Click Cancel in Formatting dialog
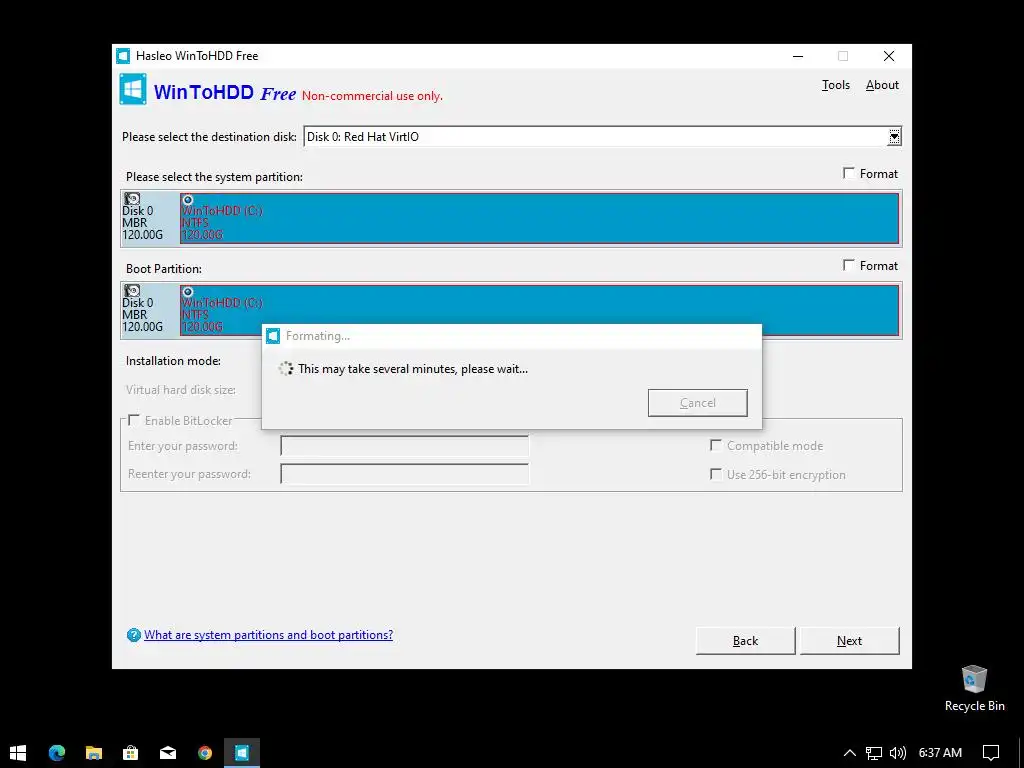Image resolution: width=1024 pixels, height=768 pixels. click(x=697, y=403)
